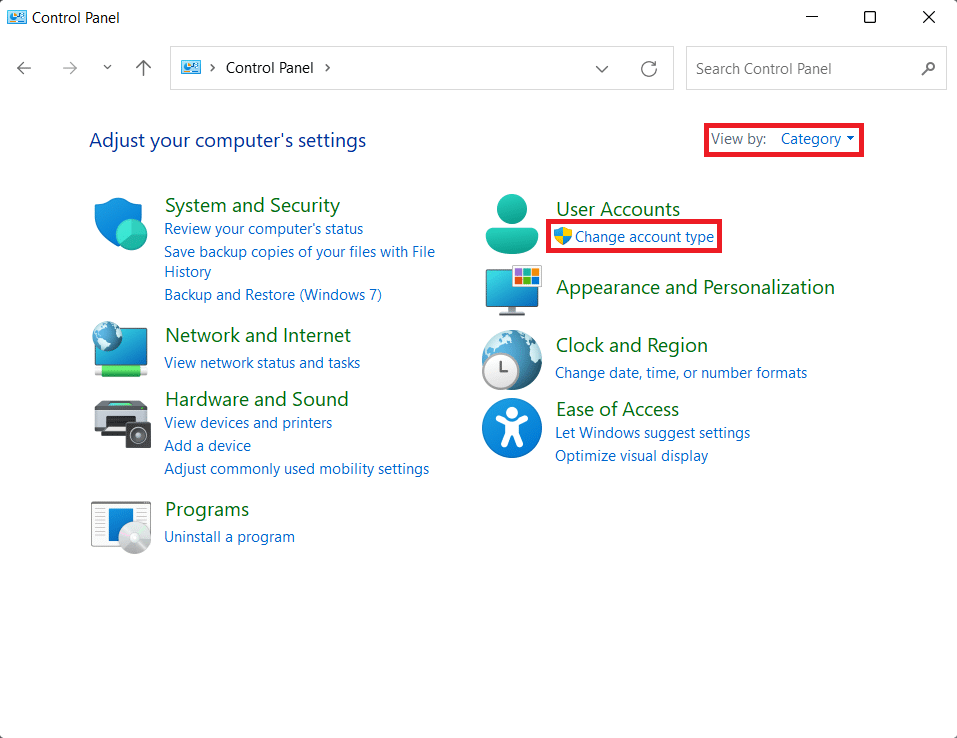957x738 pixels.
Task: Expand the chevron after Control Panel breadcrumb
Action: click(x=327, y=68)
